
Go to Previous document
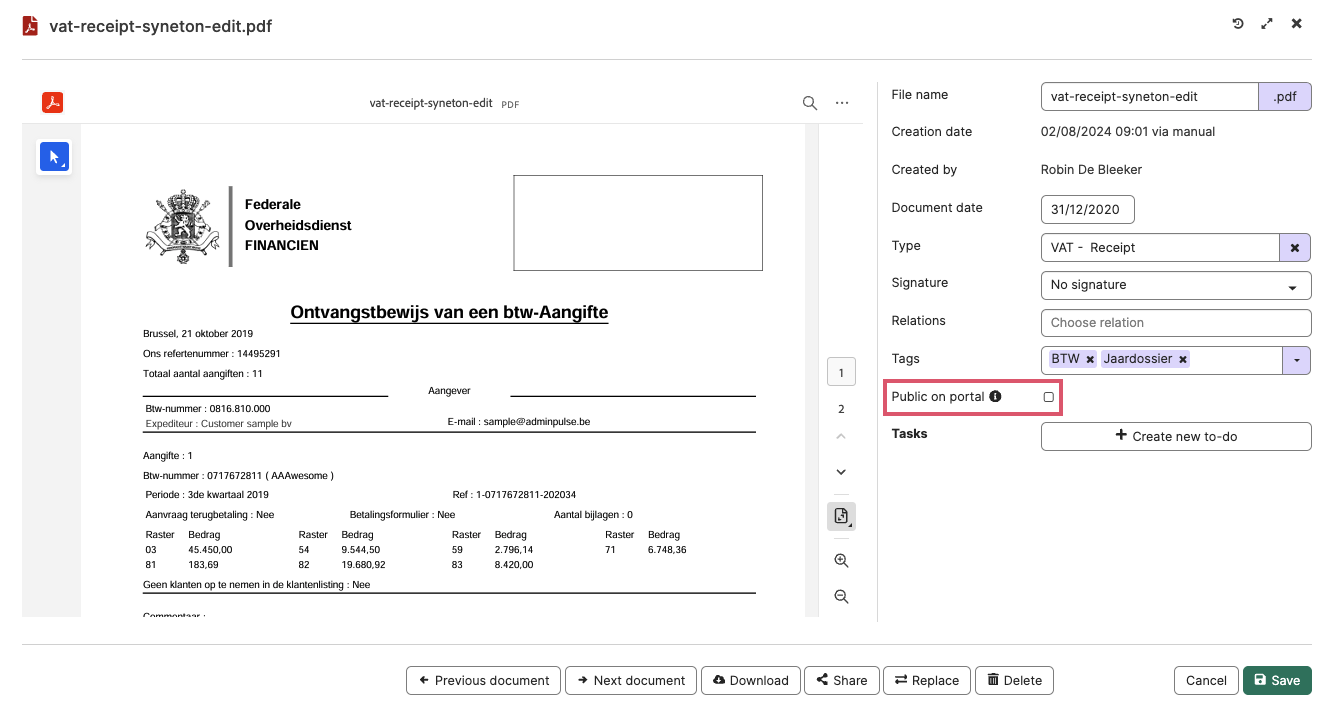click(484, 680)
